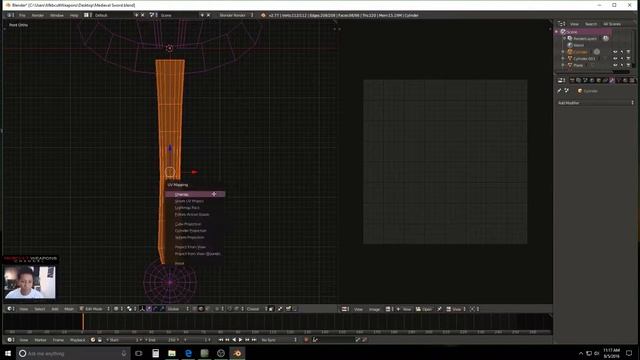Open the Blender Render engine dropdown
Image resolution: width=640 pixels, height=360 pixels.
[x=236, y=15]
